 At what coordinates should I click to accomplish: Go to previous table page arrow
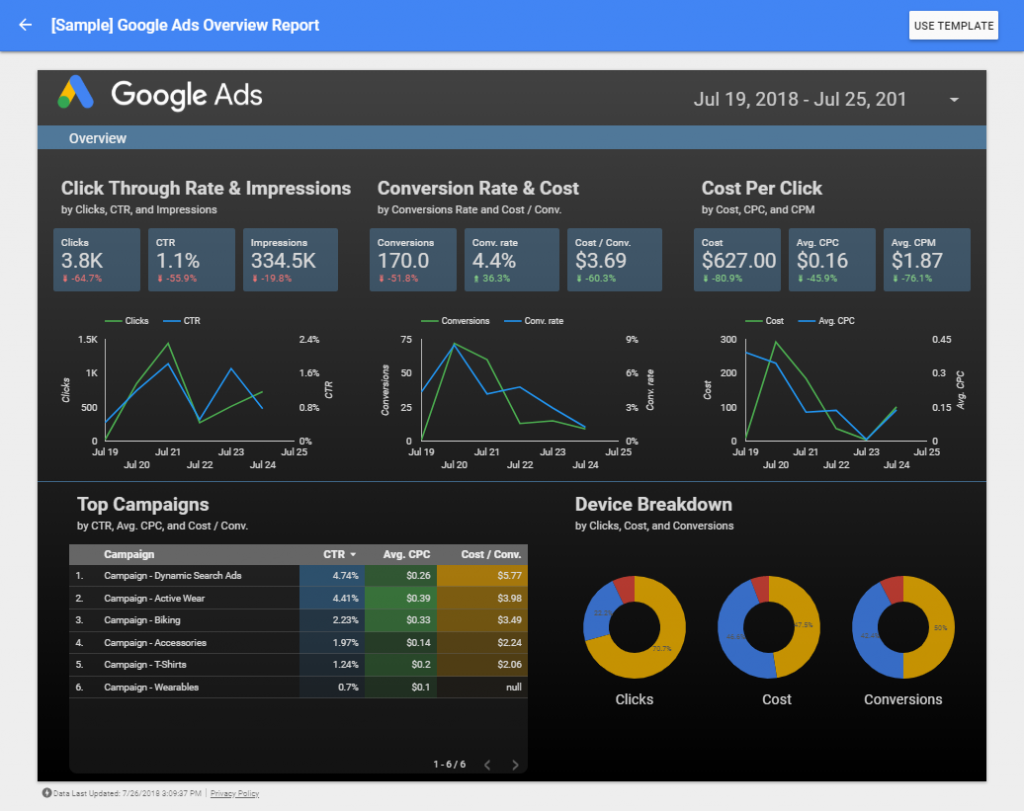[487, 765]
